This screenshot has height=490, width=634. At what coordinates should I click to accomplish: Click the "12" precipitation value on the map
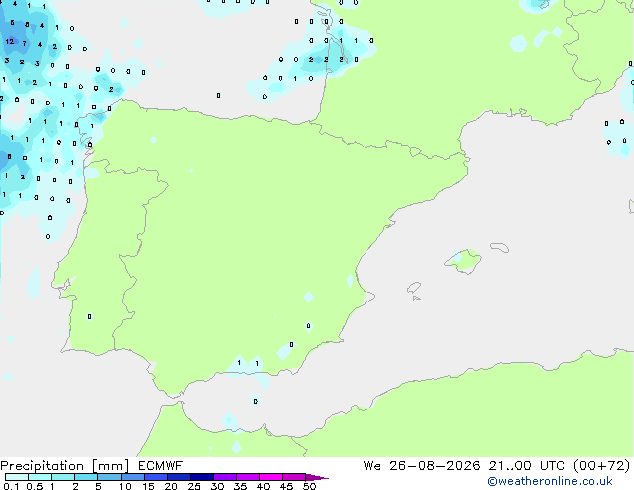point(10,41)
